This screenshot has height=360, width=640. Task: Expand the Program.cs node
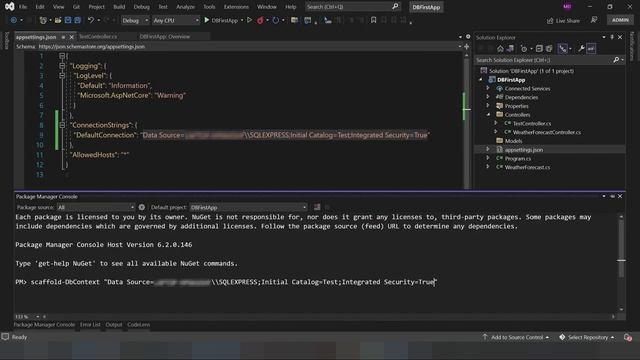488,158
